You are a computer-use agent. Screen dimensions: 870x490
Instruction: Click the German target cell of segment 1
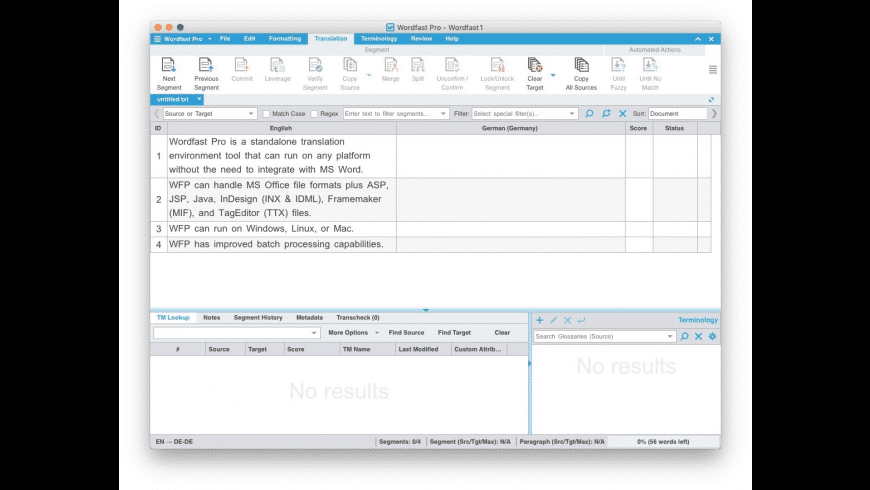click(511, 156)
